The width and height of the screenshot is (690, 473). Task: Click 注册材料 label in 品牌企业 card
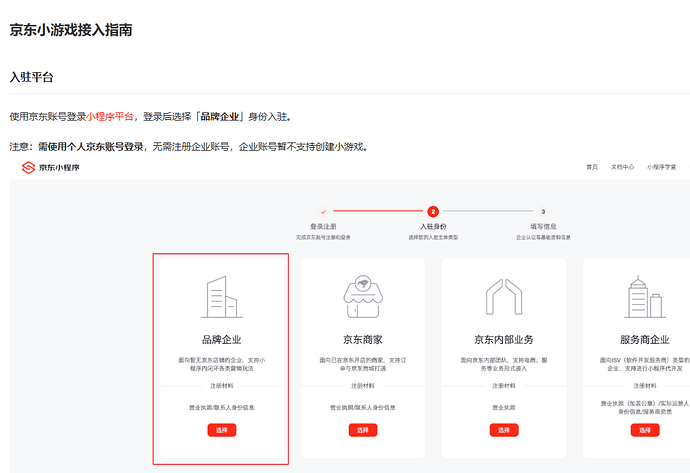(x=222, y=386)
